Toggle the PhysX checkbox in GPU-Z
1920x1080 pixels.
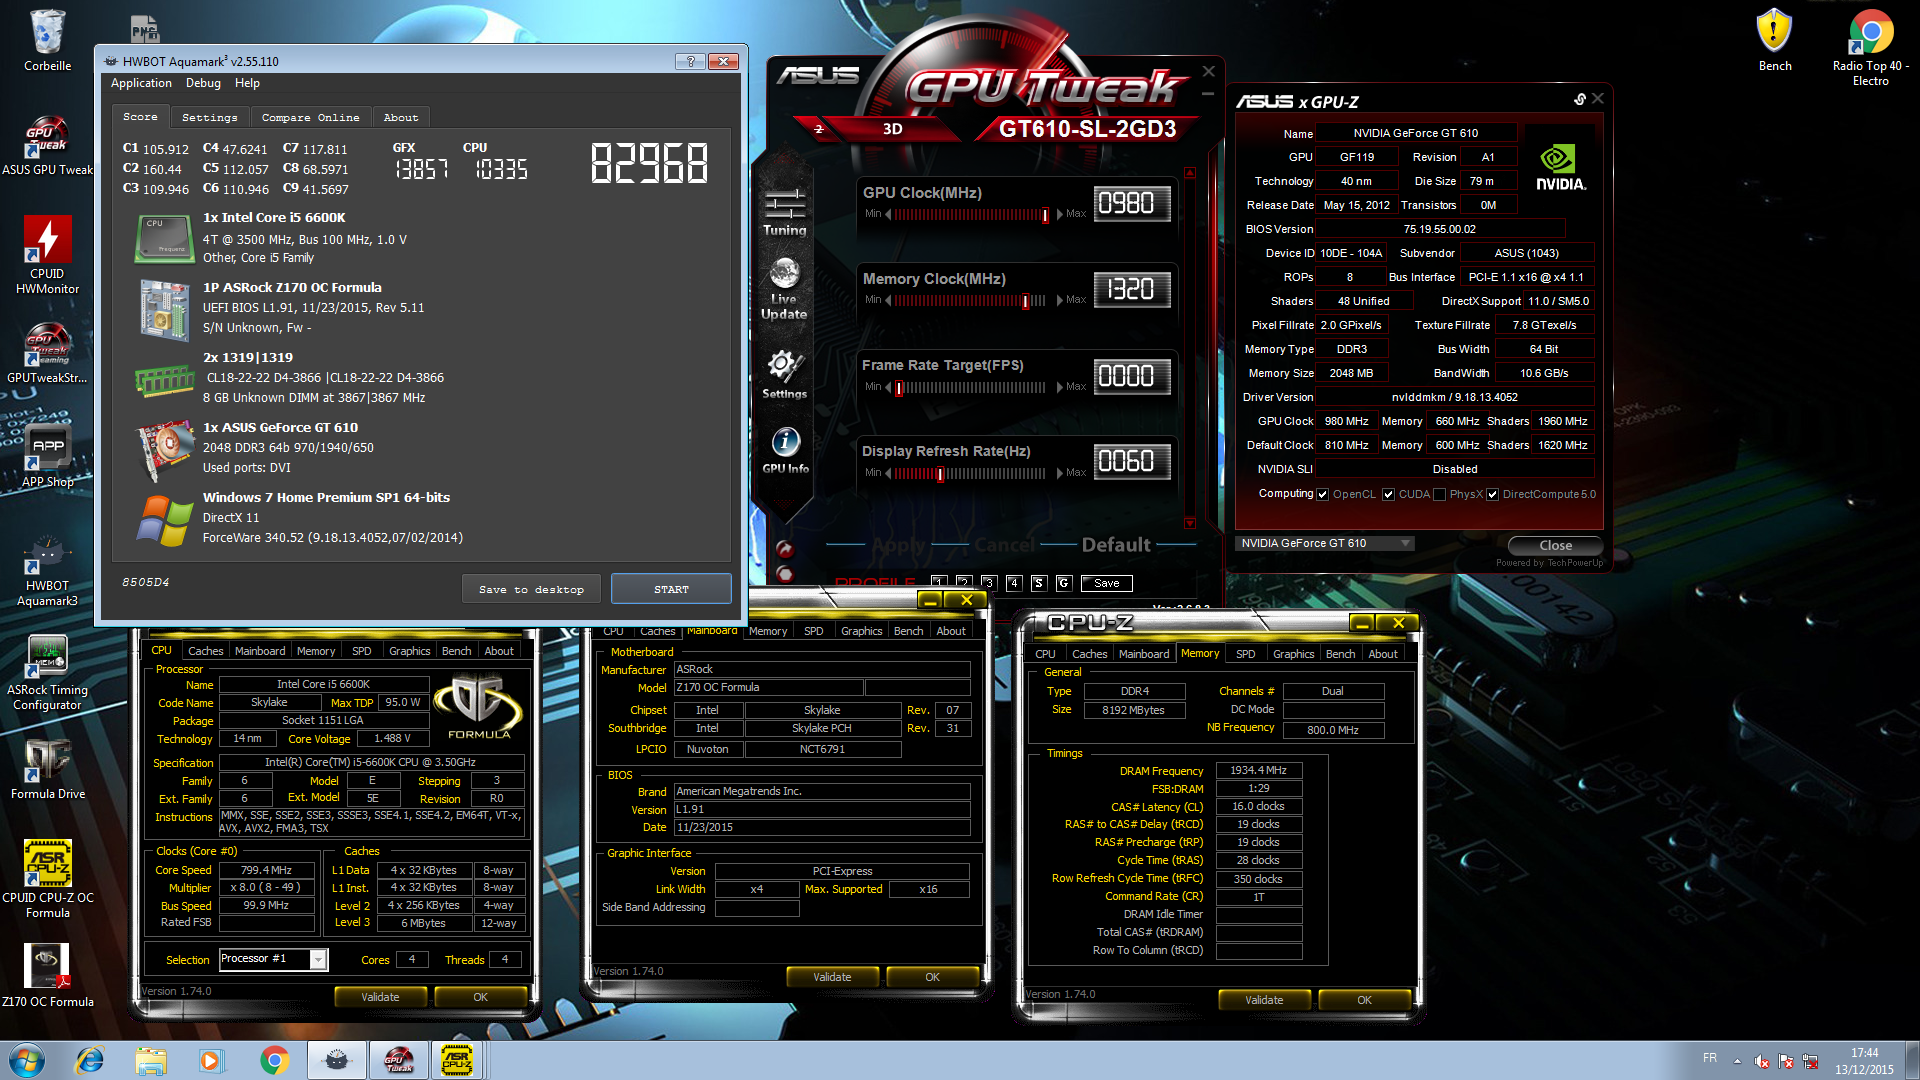[1439, 494]
